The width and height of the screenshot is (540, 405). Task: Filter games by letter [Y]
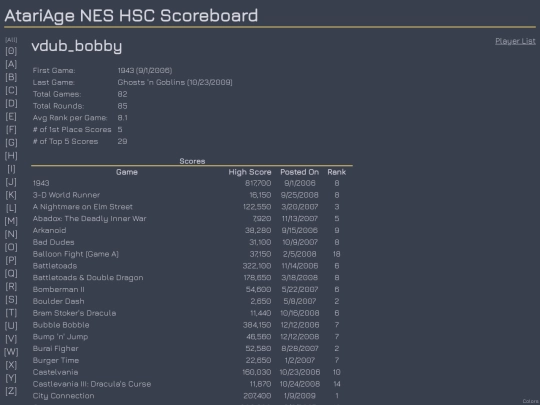pyautogui.click(x=11, y=378)
